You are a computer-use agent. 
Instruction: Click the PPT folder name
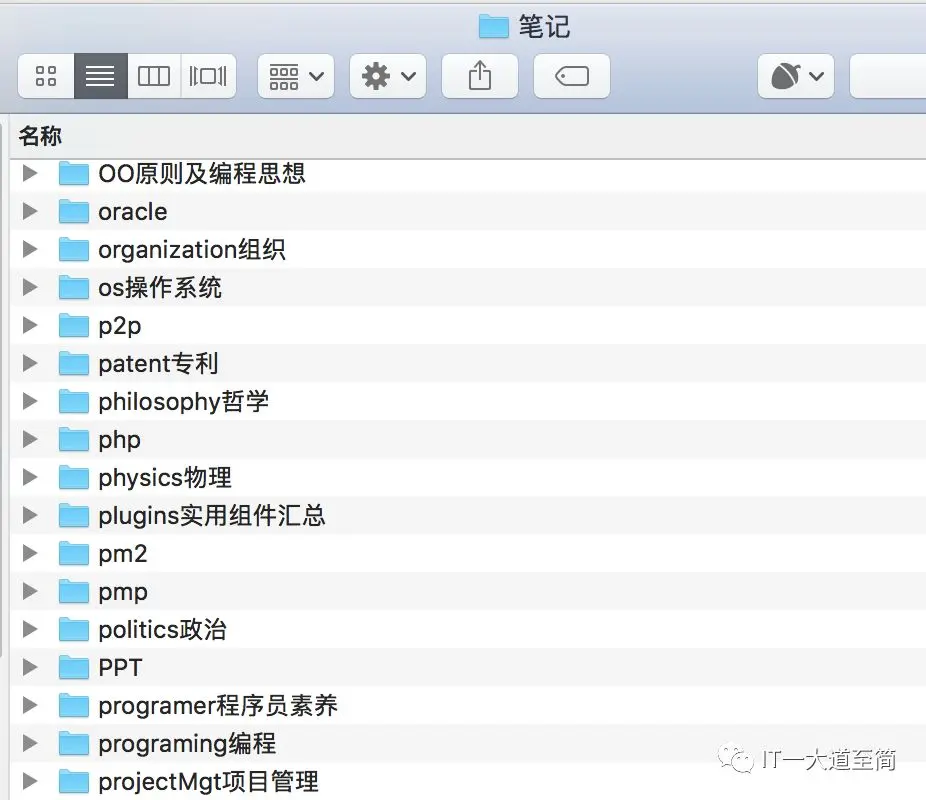coord(120,668)
